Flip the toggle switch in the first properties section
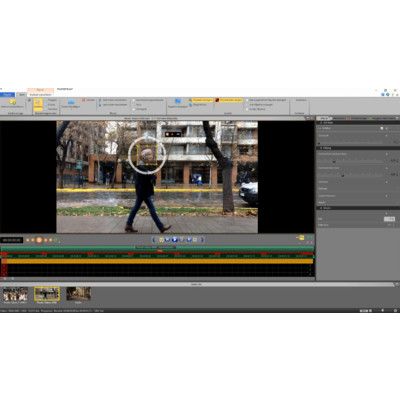400x400 pixels. 383,128
